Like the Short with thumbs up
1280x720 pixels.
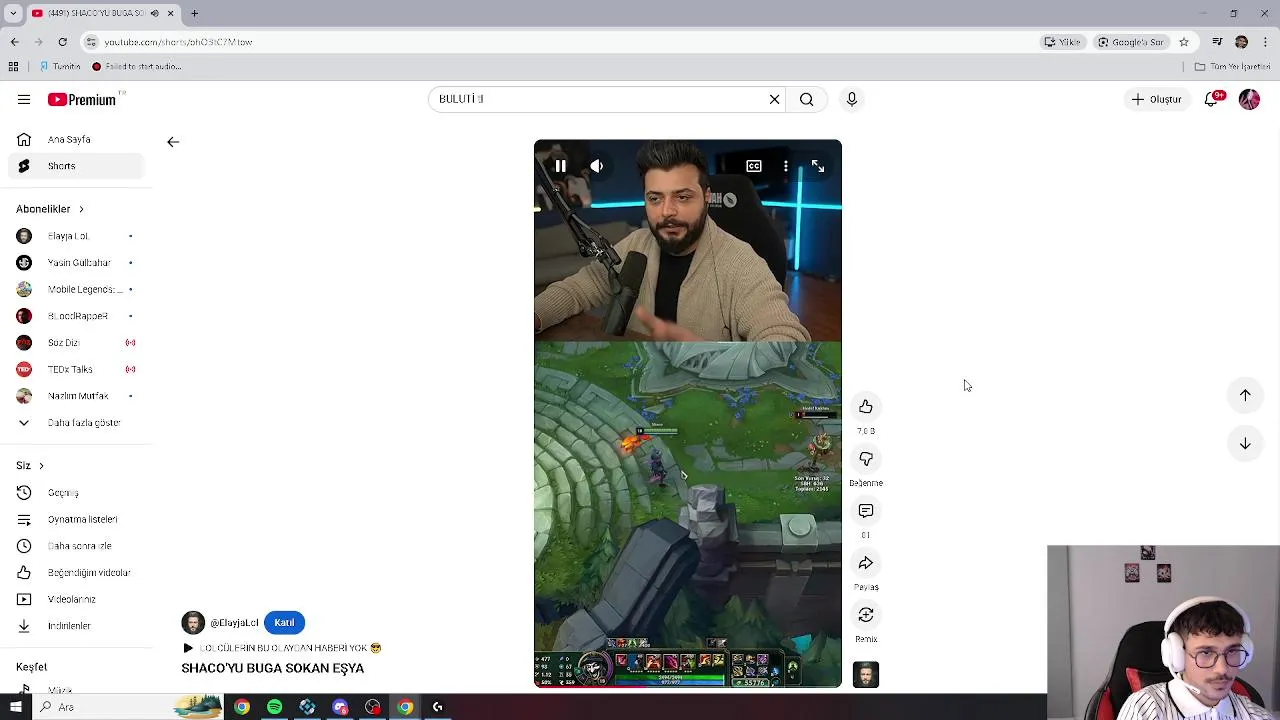[866, 407]
